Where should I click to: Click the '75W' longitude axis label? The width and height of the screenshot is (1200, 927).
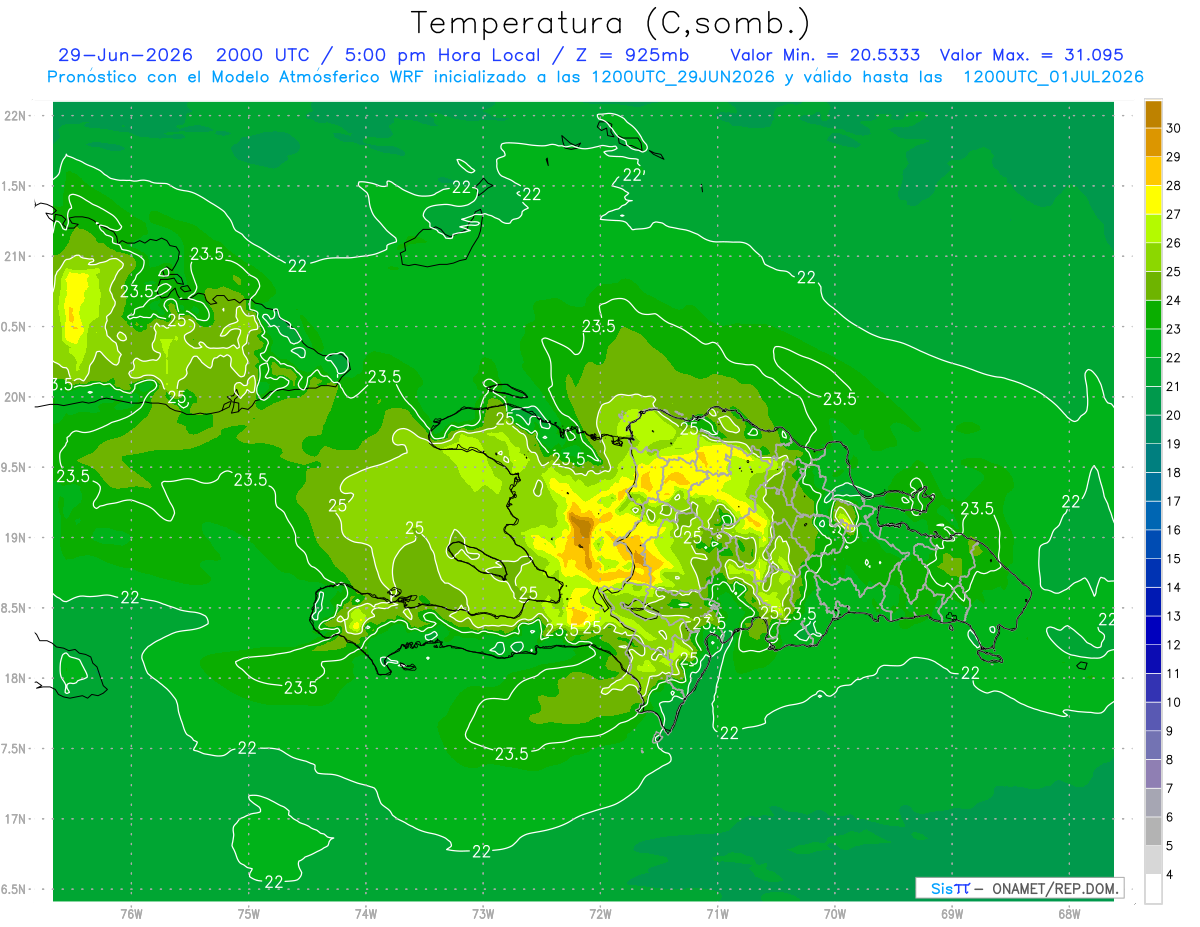click(249, 914)
